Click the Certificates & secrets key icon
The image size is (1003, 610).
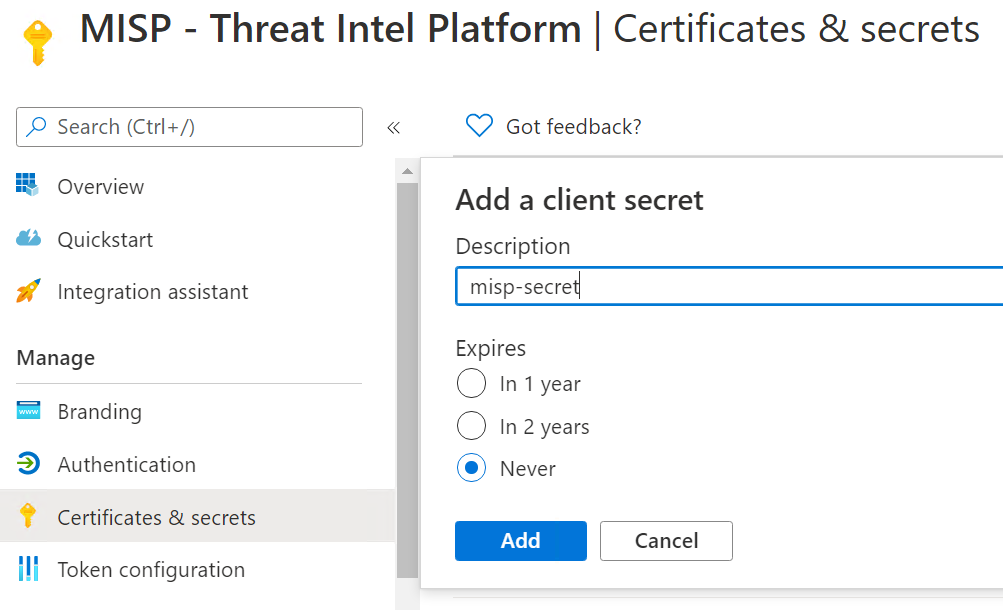pos(28,515)
